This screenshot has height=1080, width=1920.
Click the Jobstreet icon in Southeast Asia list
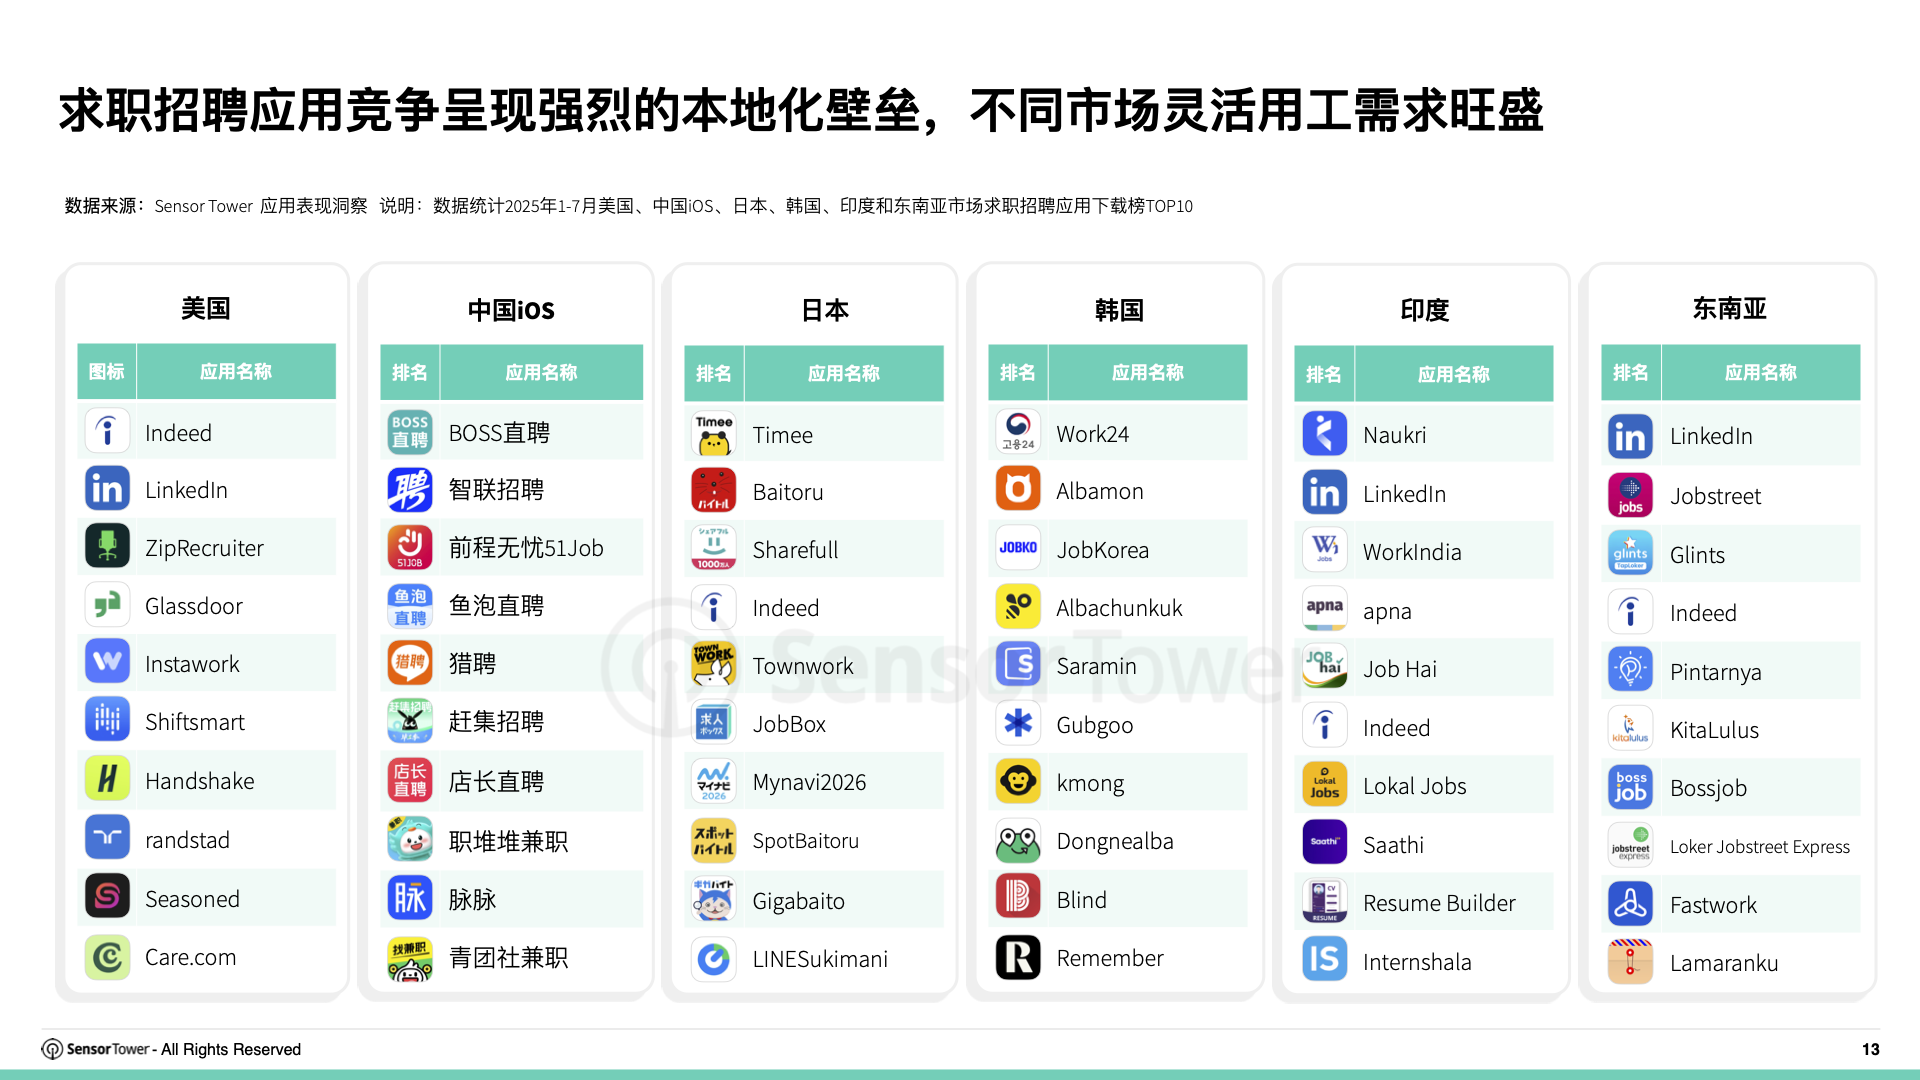click(1630, 495)
